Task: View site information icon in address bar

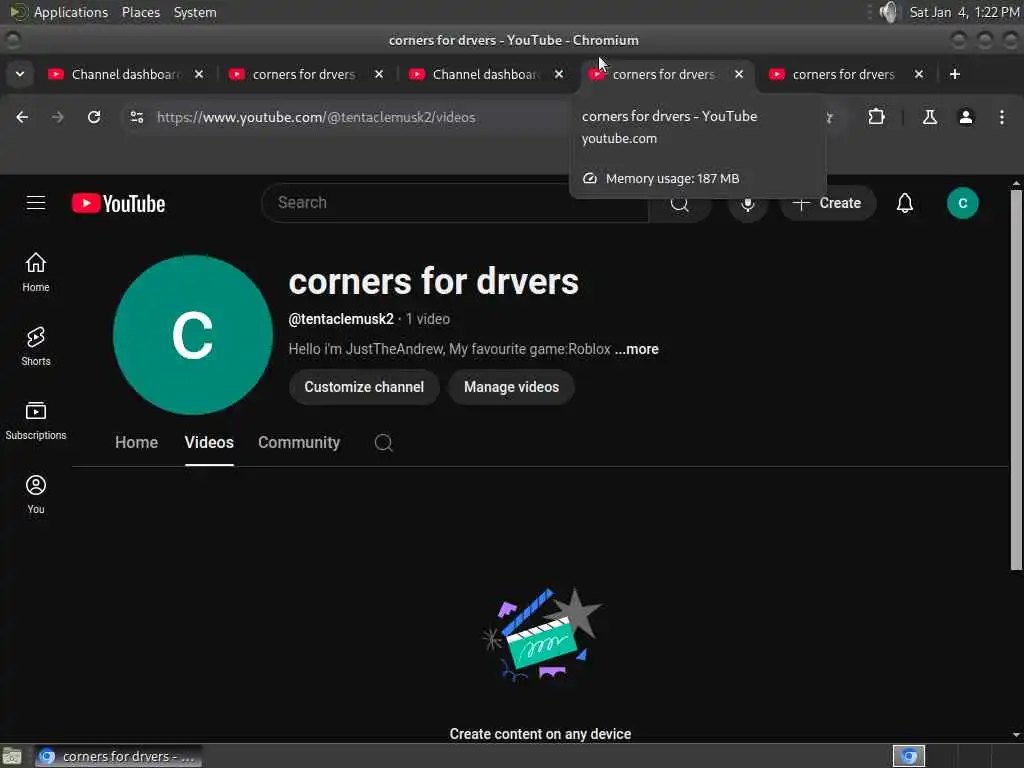Action: tap(136, 117)
